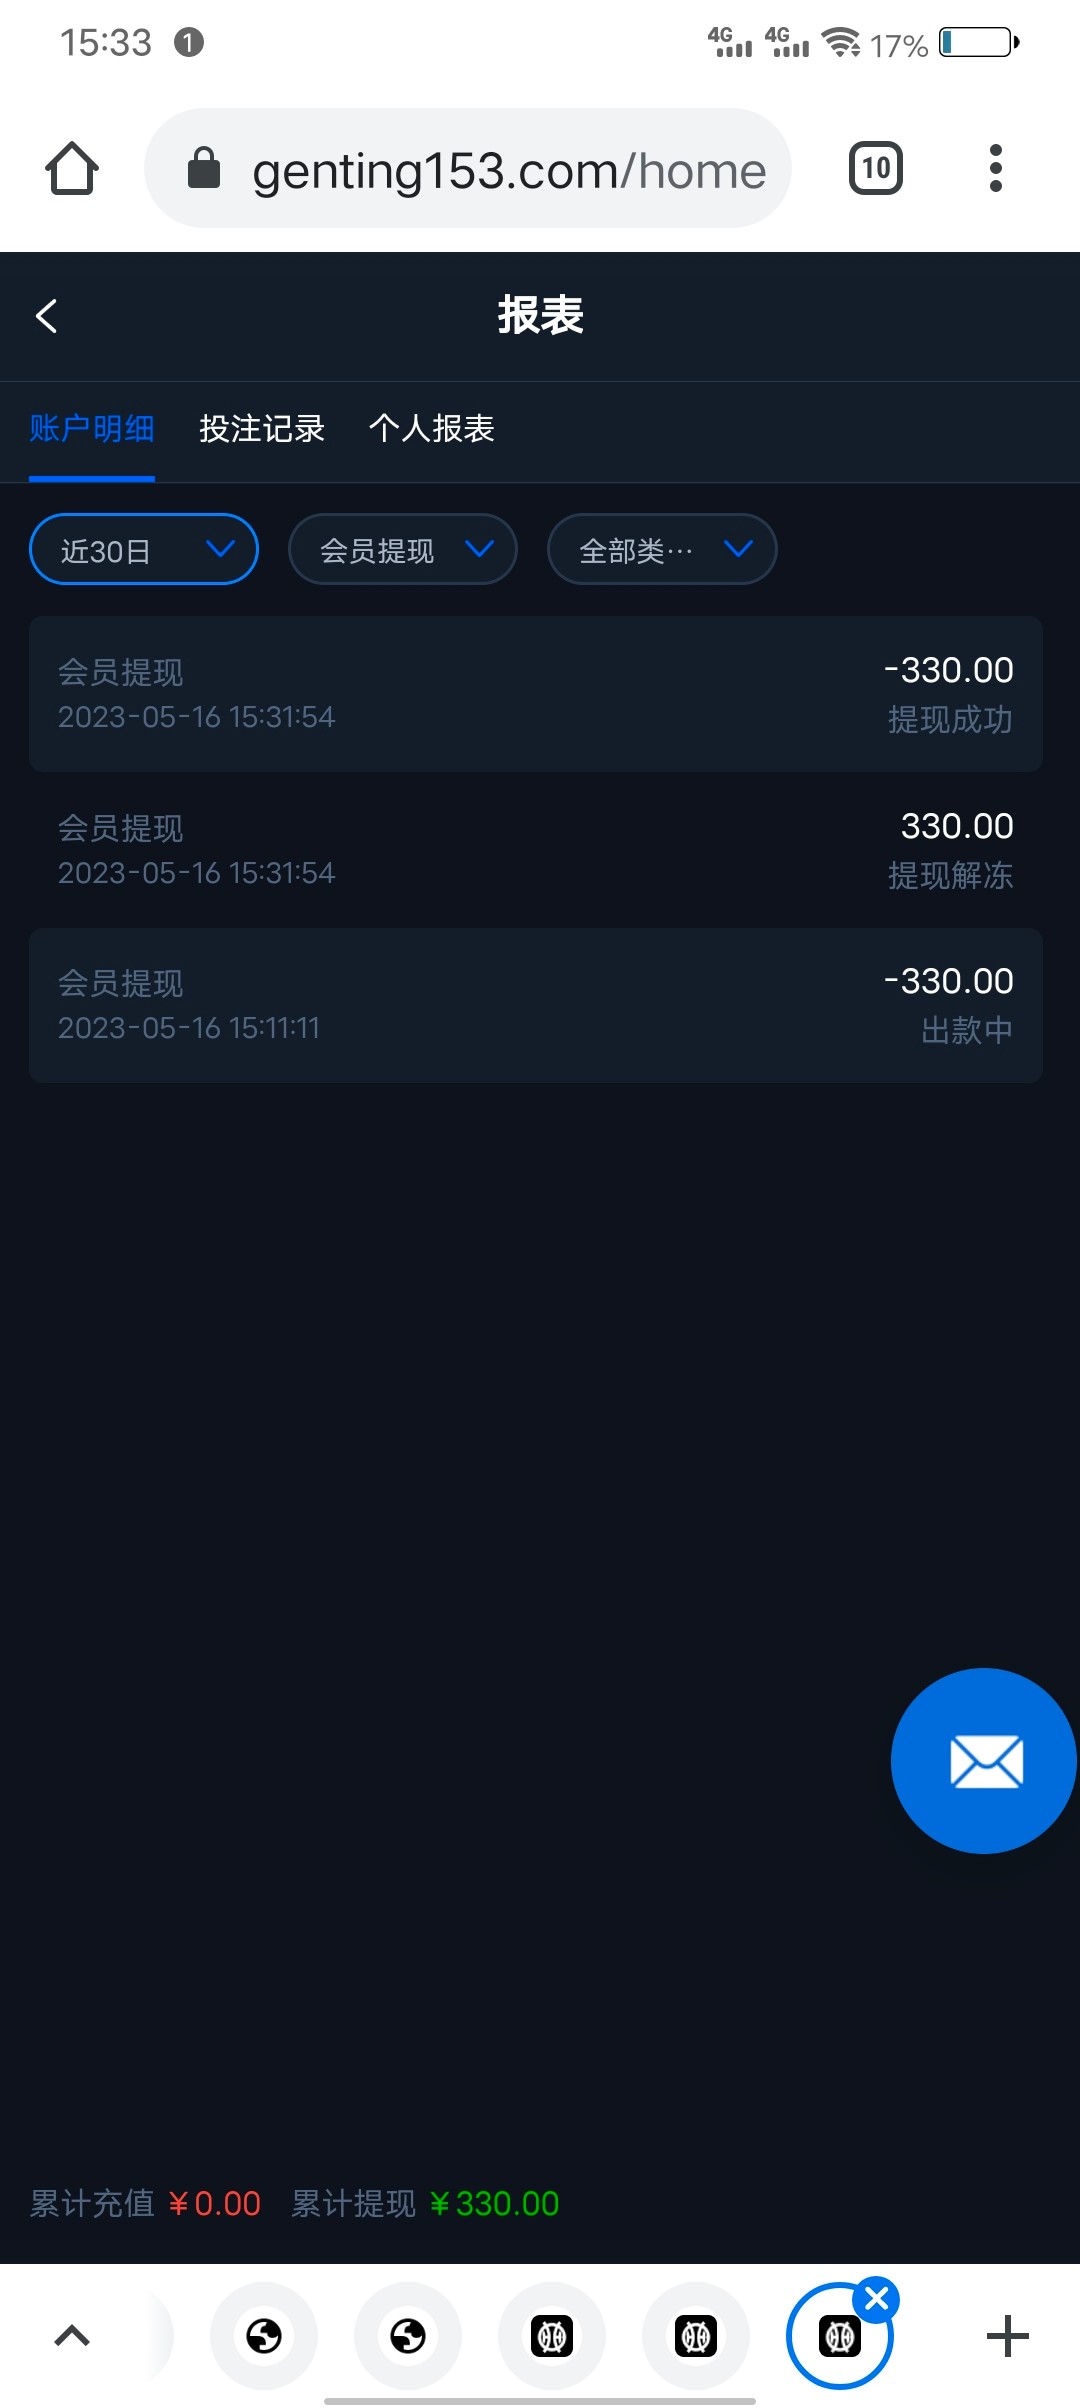The width and height of the screenshot is (1080, 2408).
Task: Collapse the tab strip with the up chevron
Action: coord(72,2336)
